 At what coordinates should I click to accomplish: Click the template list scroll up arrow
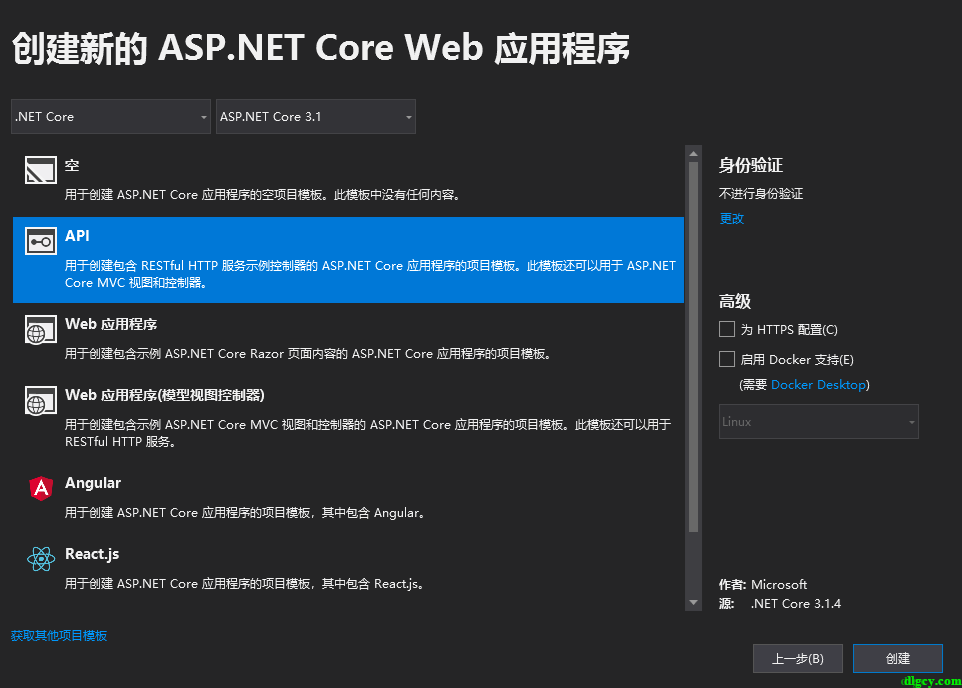(x=693, y=153)
